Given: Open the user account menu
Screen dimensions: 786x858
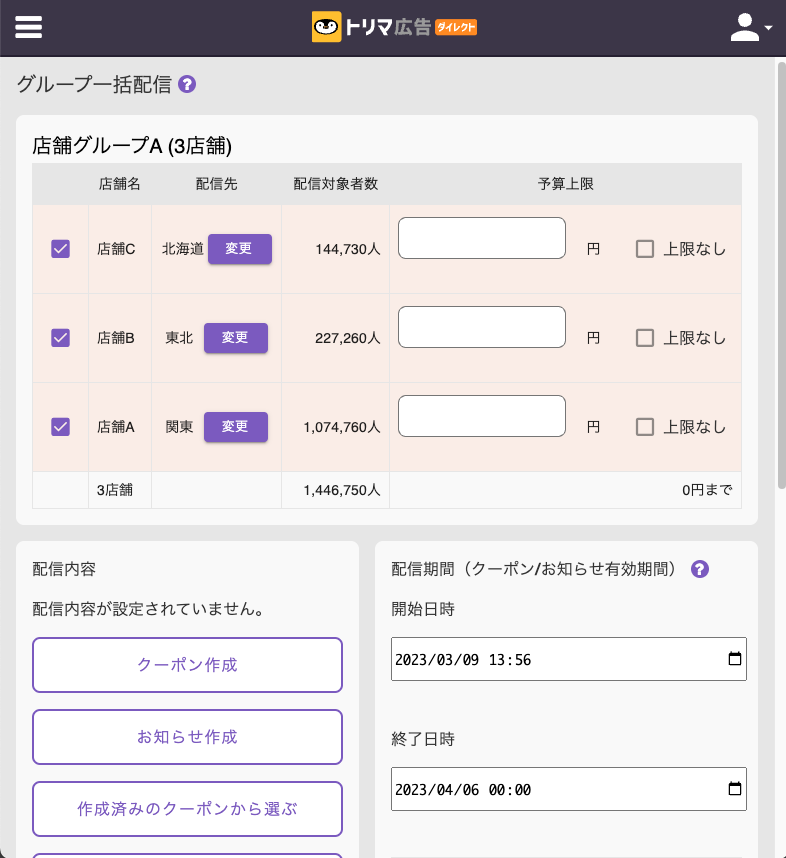Looking at the screenshot, I should click(751, 27).
